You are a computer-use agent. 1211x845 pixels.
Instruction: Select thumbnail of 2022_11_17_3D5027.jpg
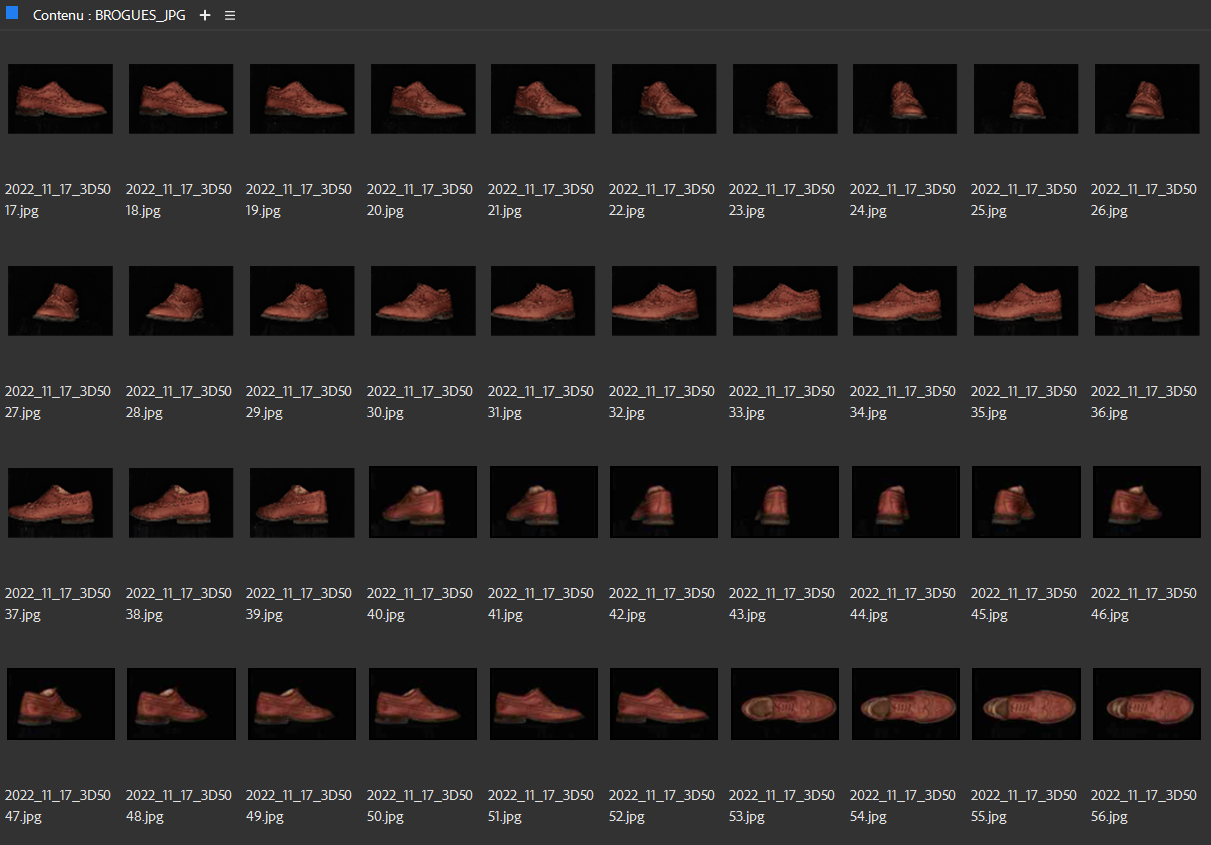click(60, 301)
